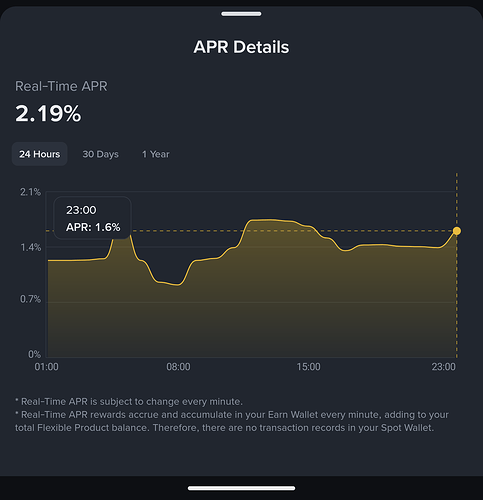483x500 pixels.
Task: Tap the home indicator bar at bottom
Action: tap(241, 488)
